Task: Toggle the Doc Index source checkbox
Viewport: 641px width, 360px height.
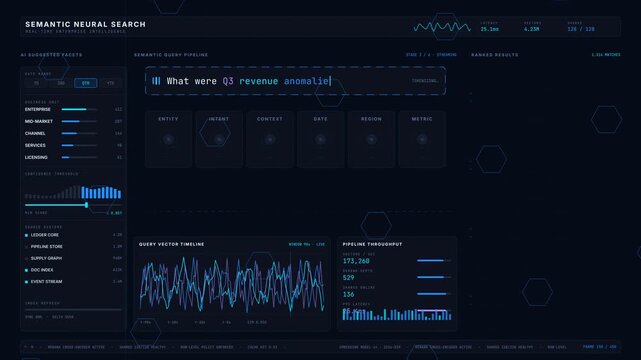Action: (x=27, y=270)
